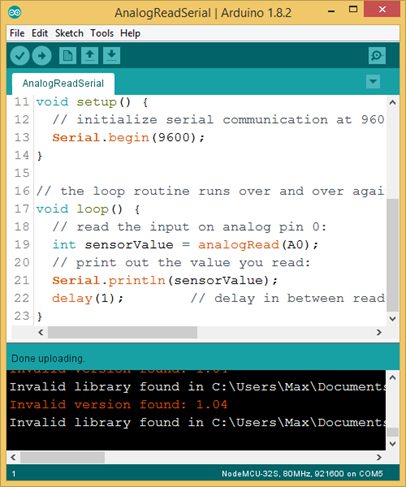Click the console horizontal scrollbar thumb
This screenshot has width=406, height=487.
62,457
